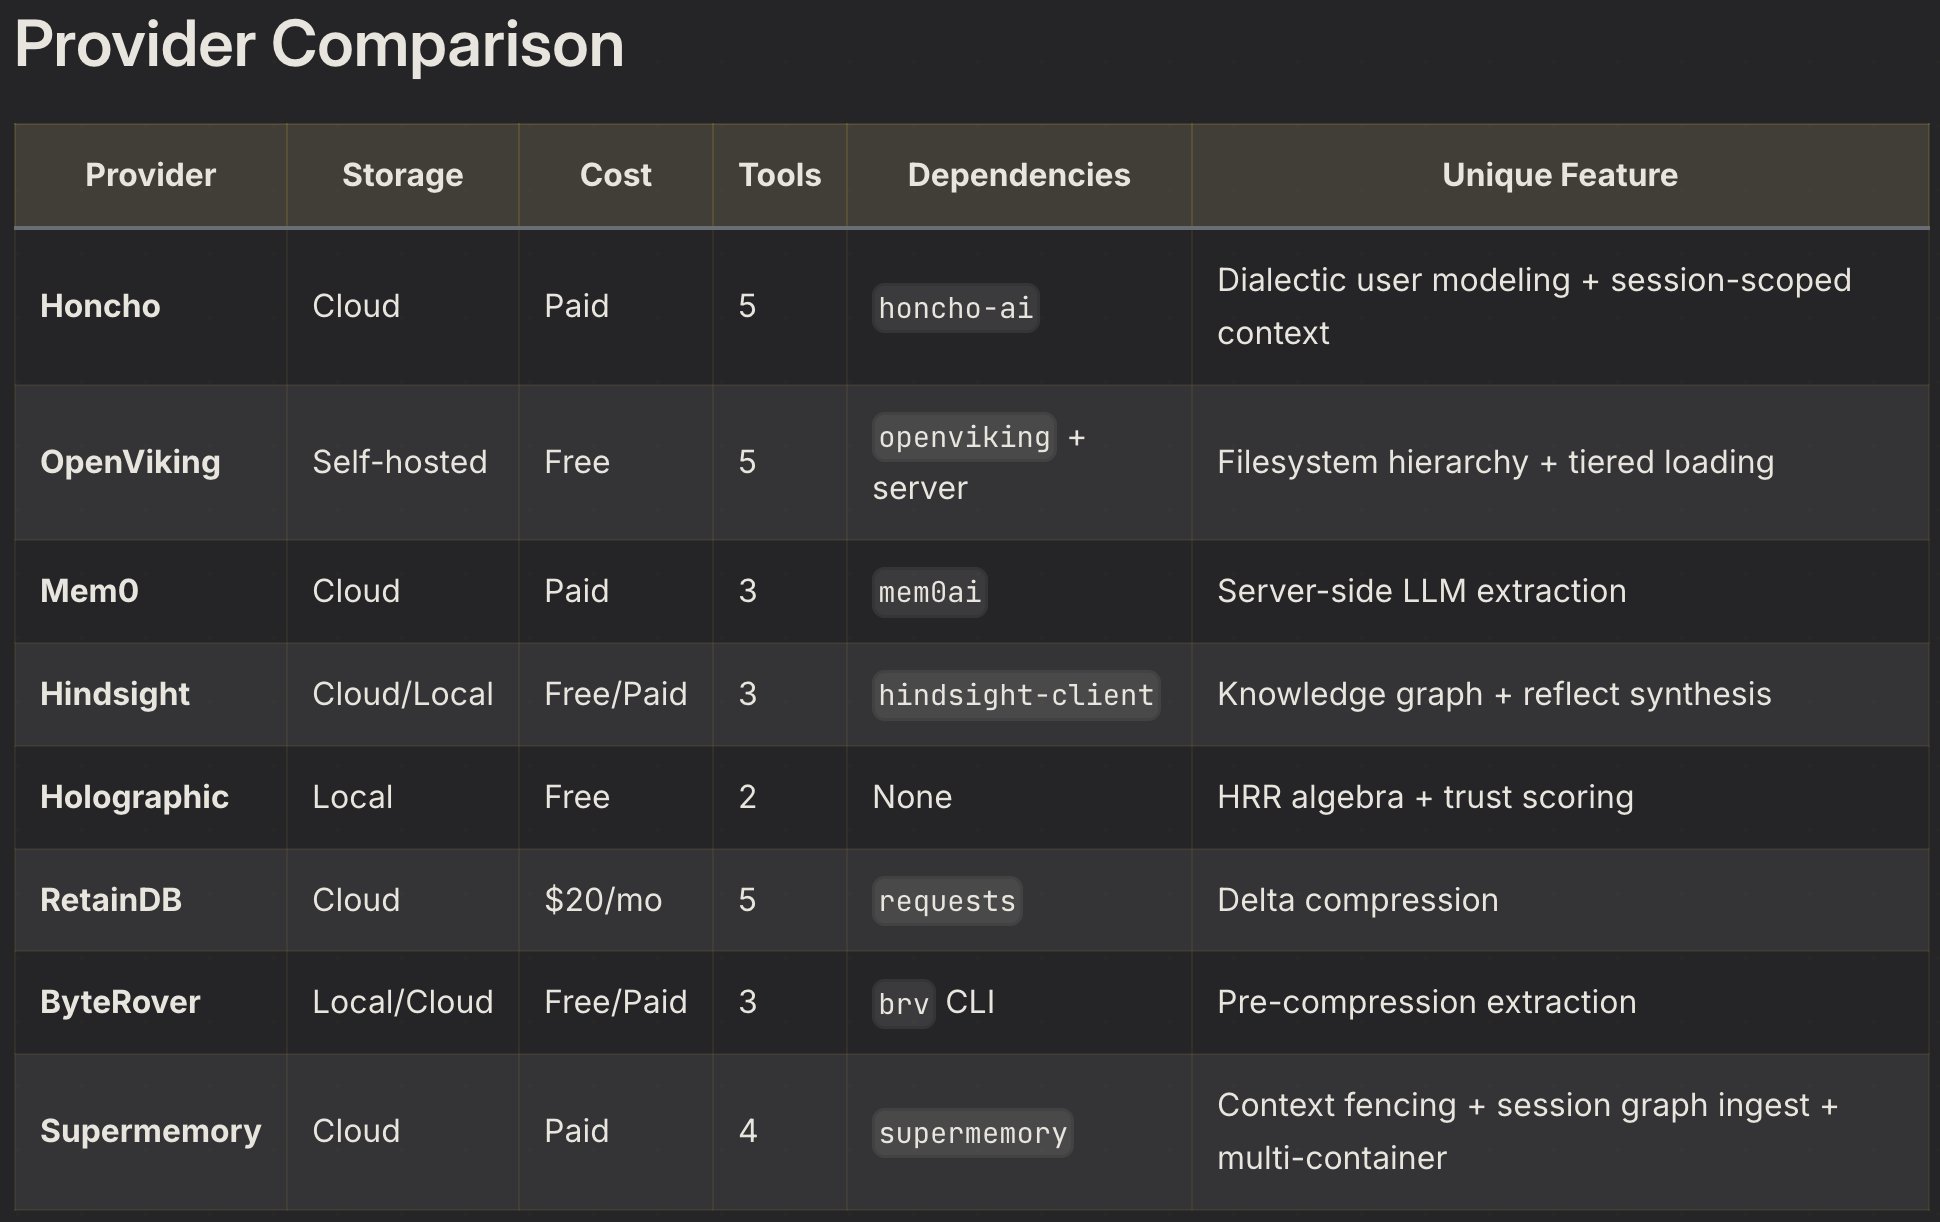Click the Cost column header
This screenshot has height=1222, width=1940.
click(616, 175)
